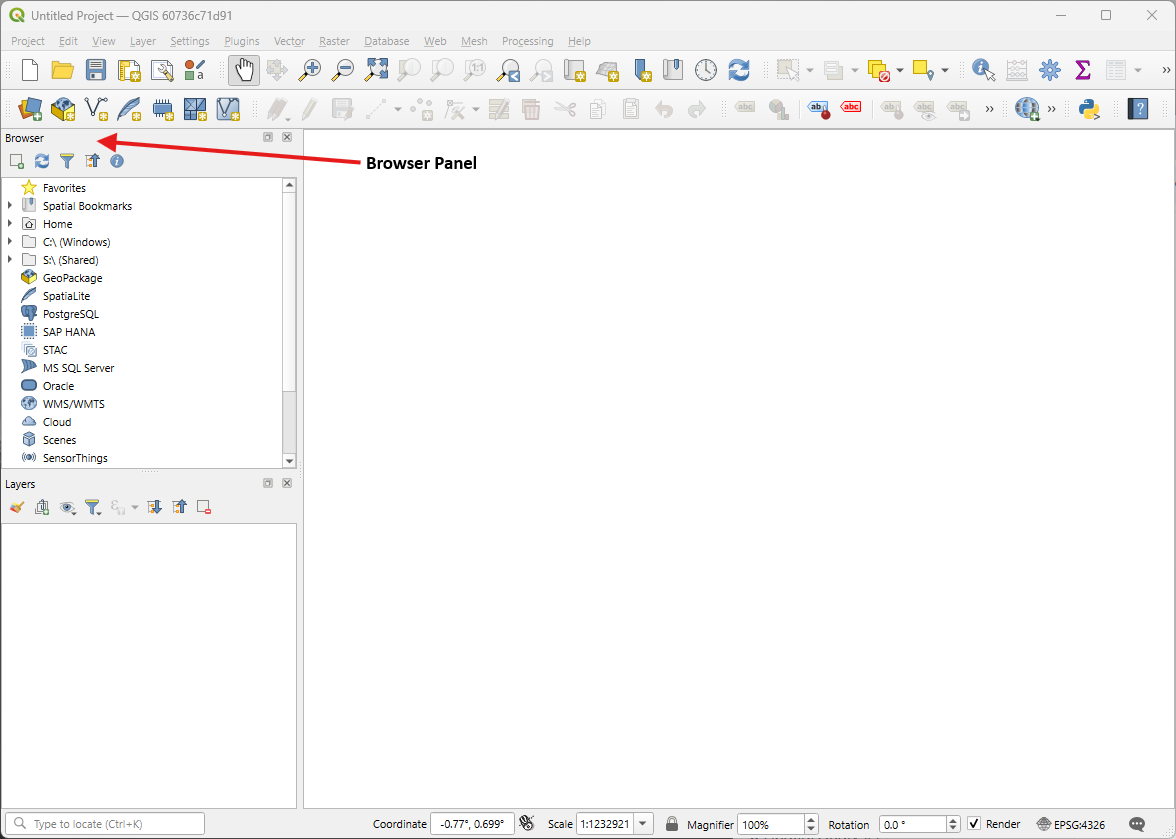Viewport: 1176px width, 839px height.
Task: Click the Identify Features tool
Action: point(983,70)
